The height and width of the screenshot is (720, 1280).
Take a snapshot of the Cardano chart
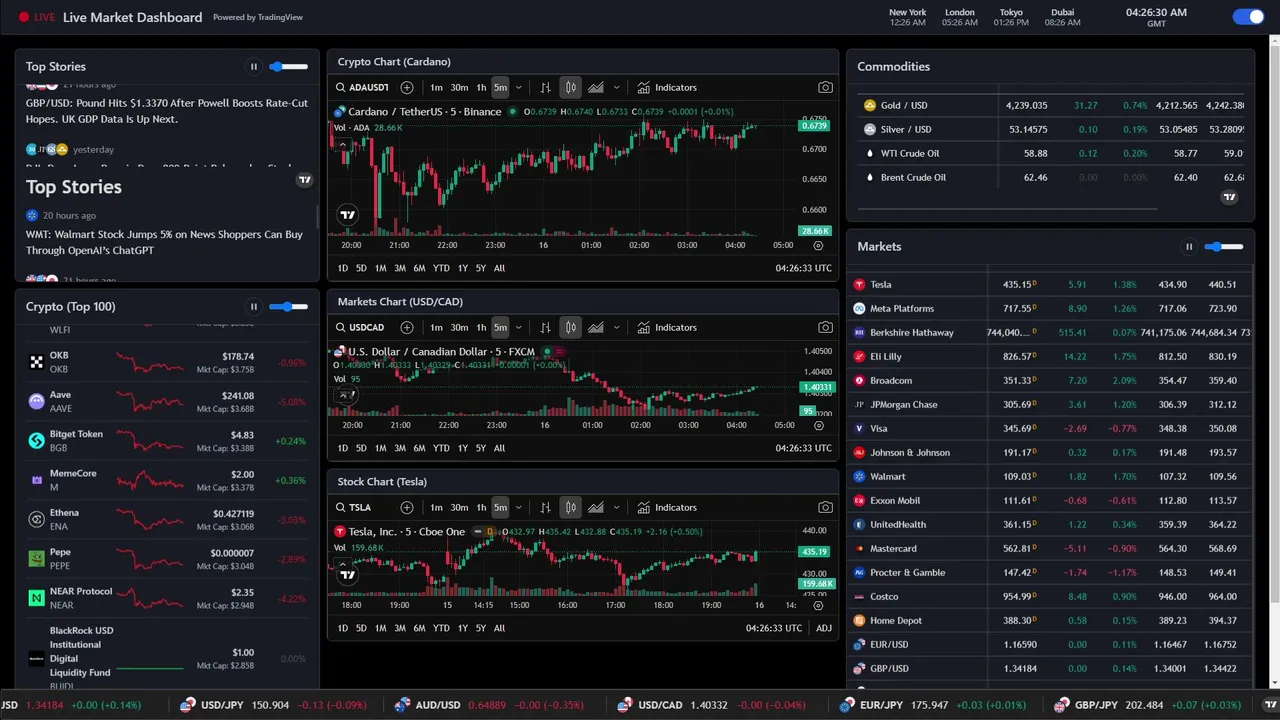[x=825, y=88]
